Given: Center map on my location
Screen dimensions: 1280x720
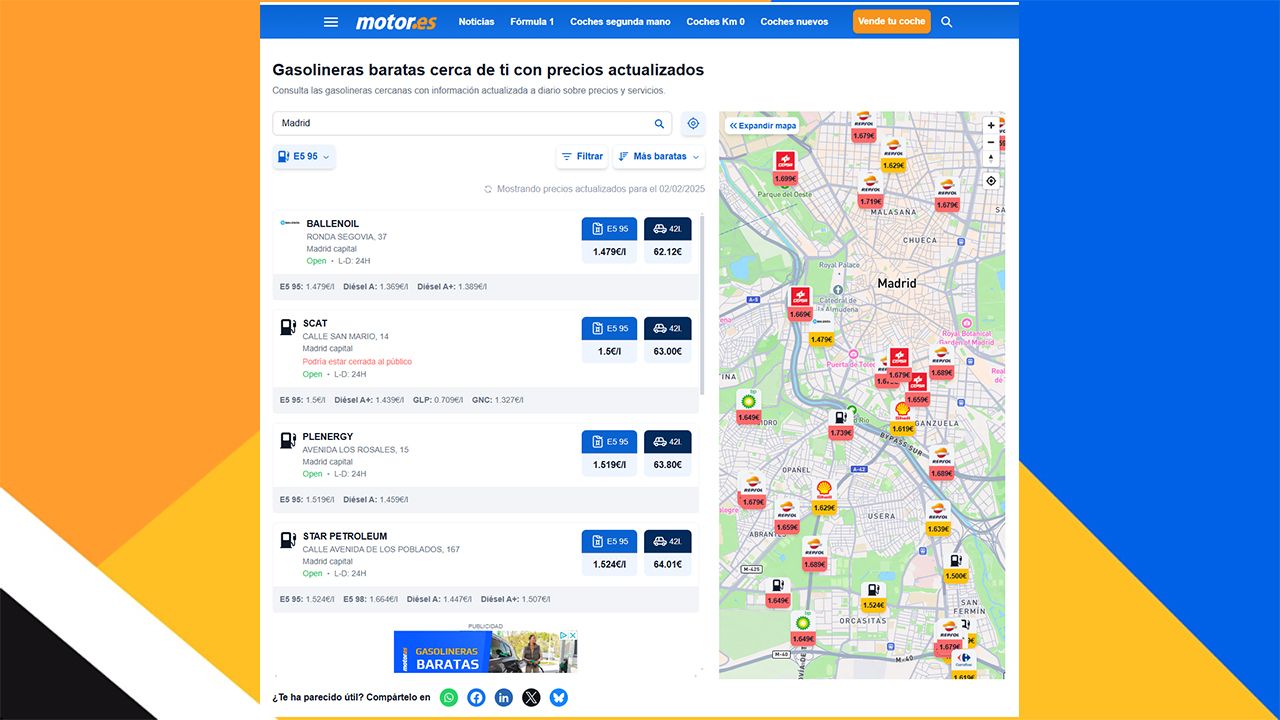Looking at the screenshot, I should 991,181.
